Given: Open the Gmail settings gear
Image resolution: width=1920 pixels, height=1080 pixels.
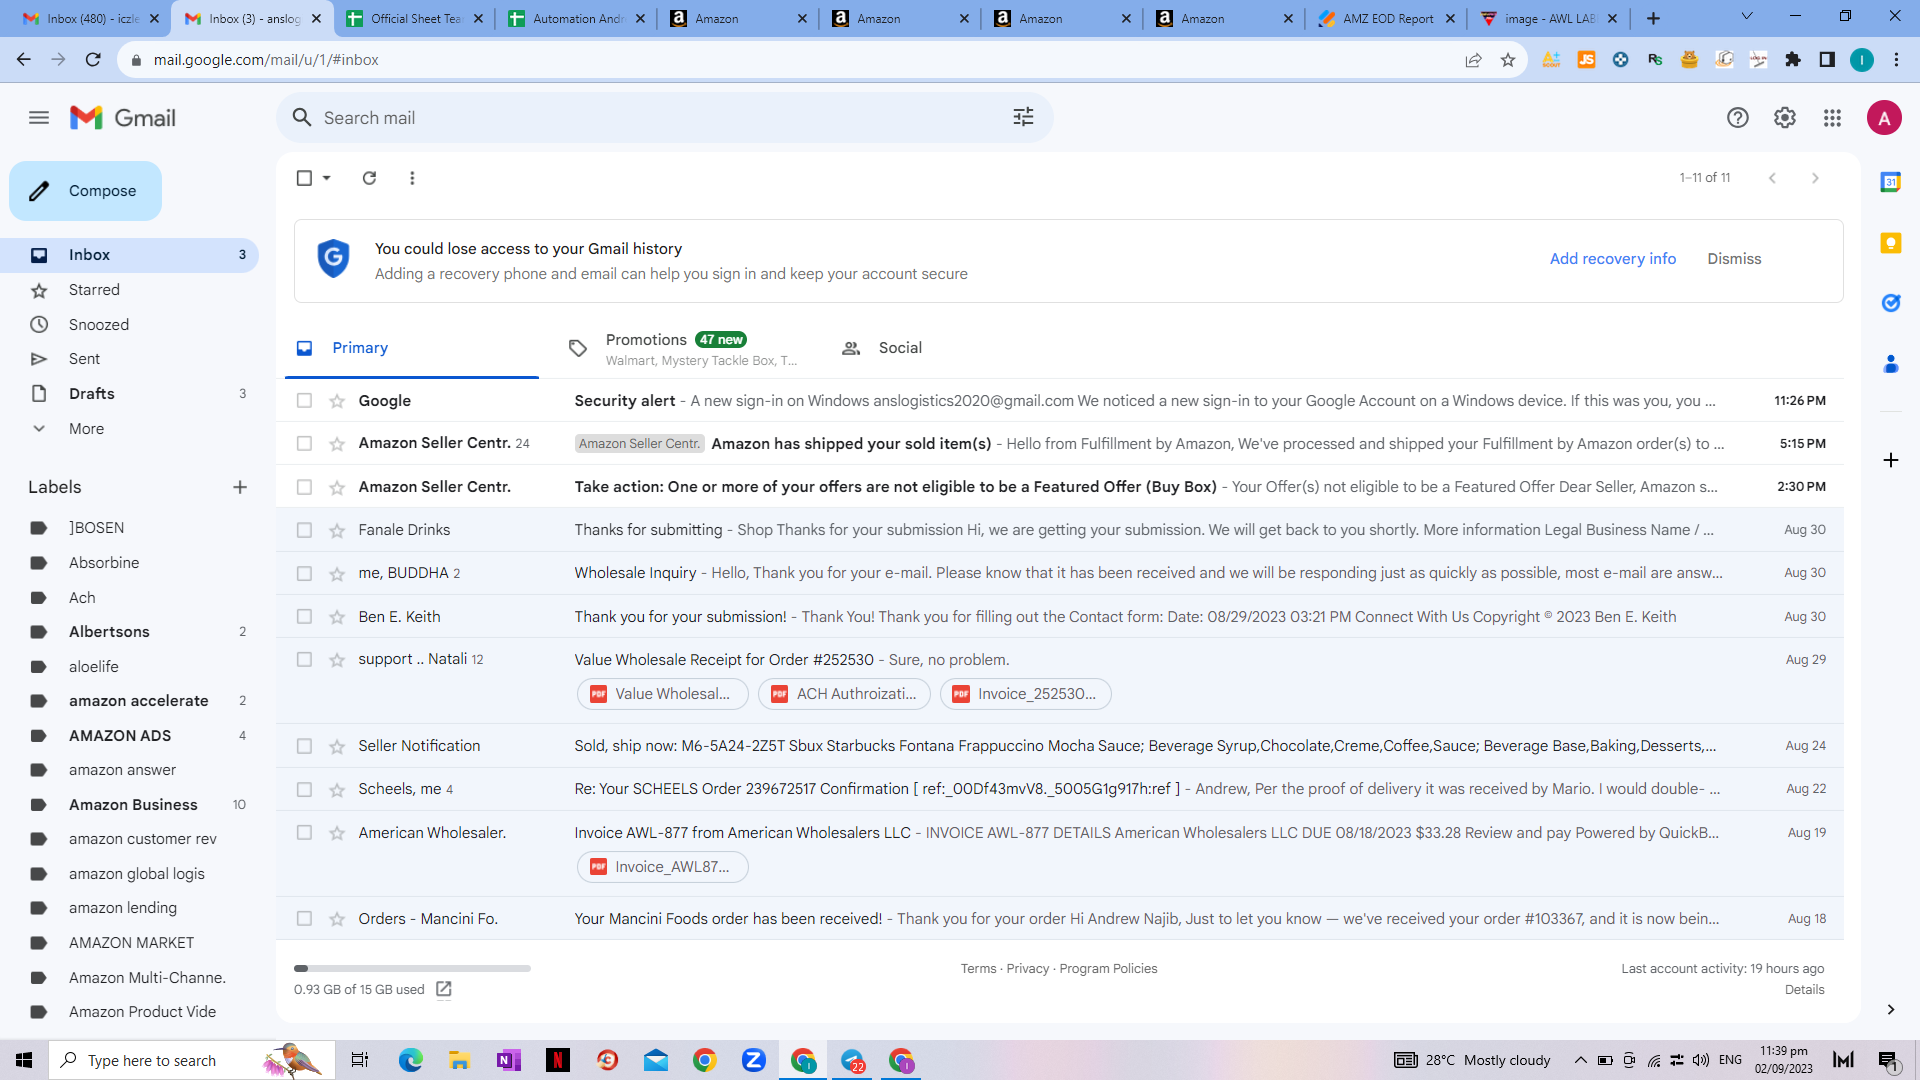Looking at the screenshot, I should [x=1785, y=118].
